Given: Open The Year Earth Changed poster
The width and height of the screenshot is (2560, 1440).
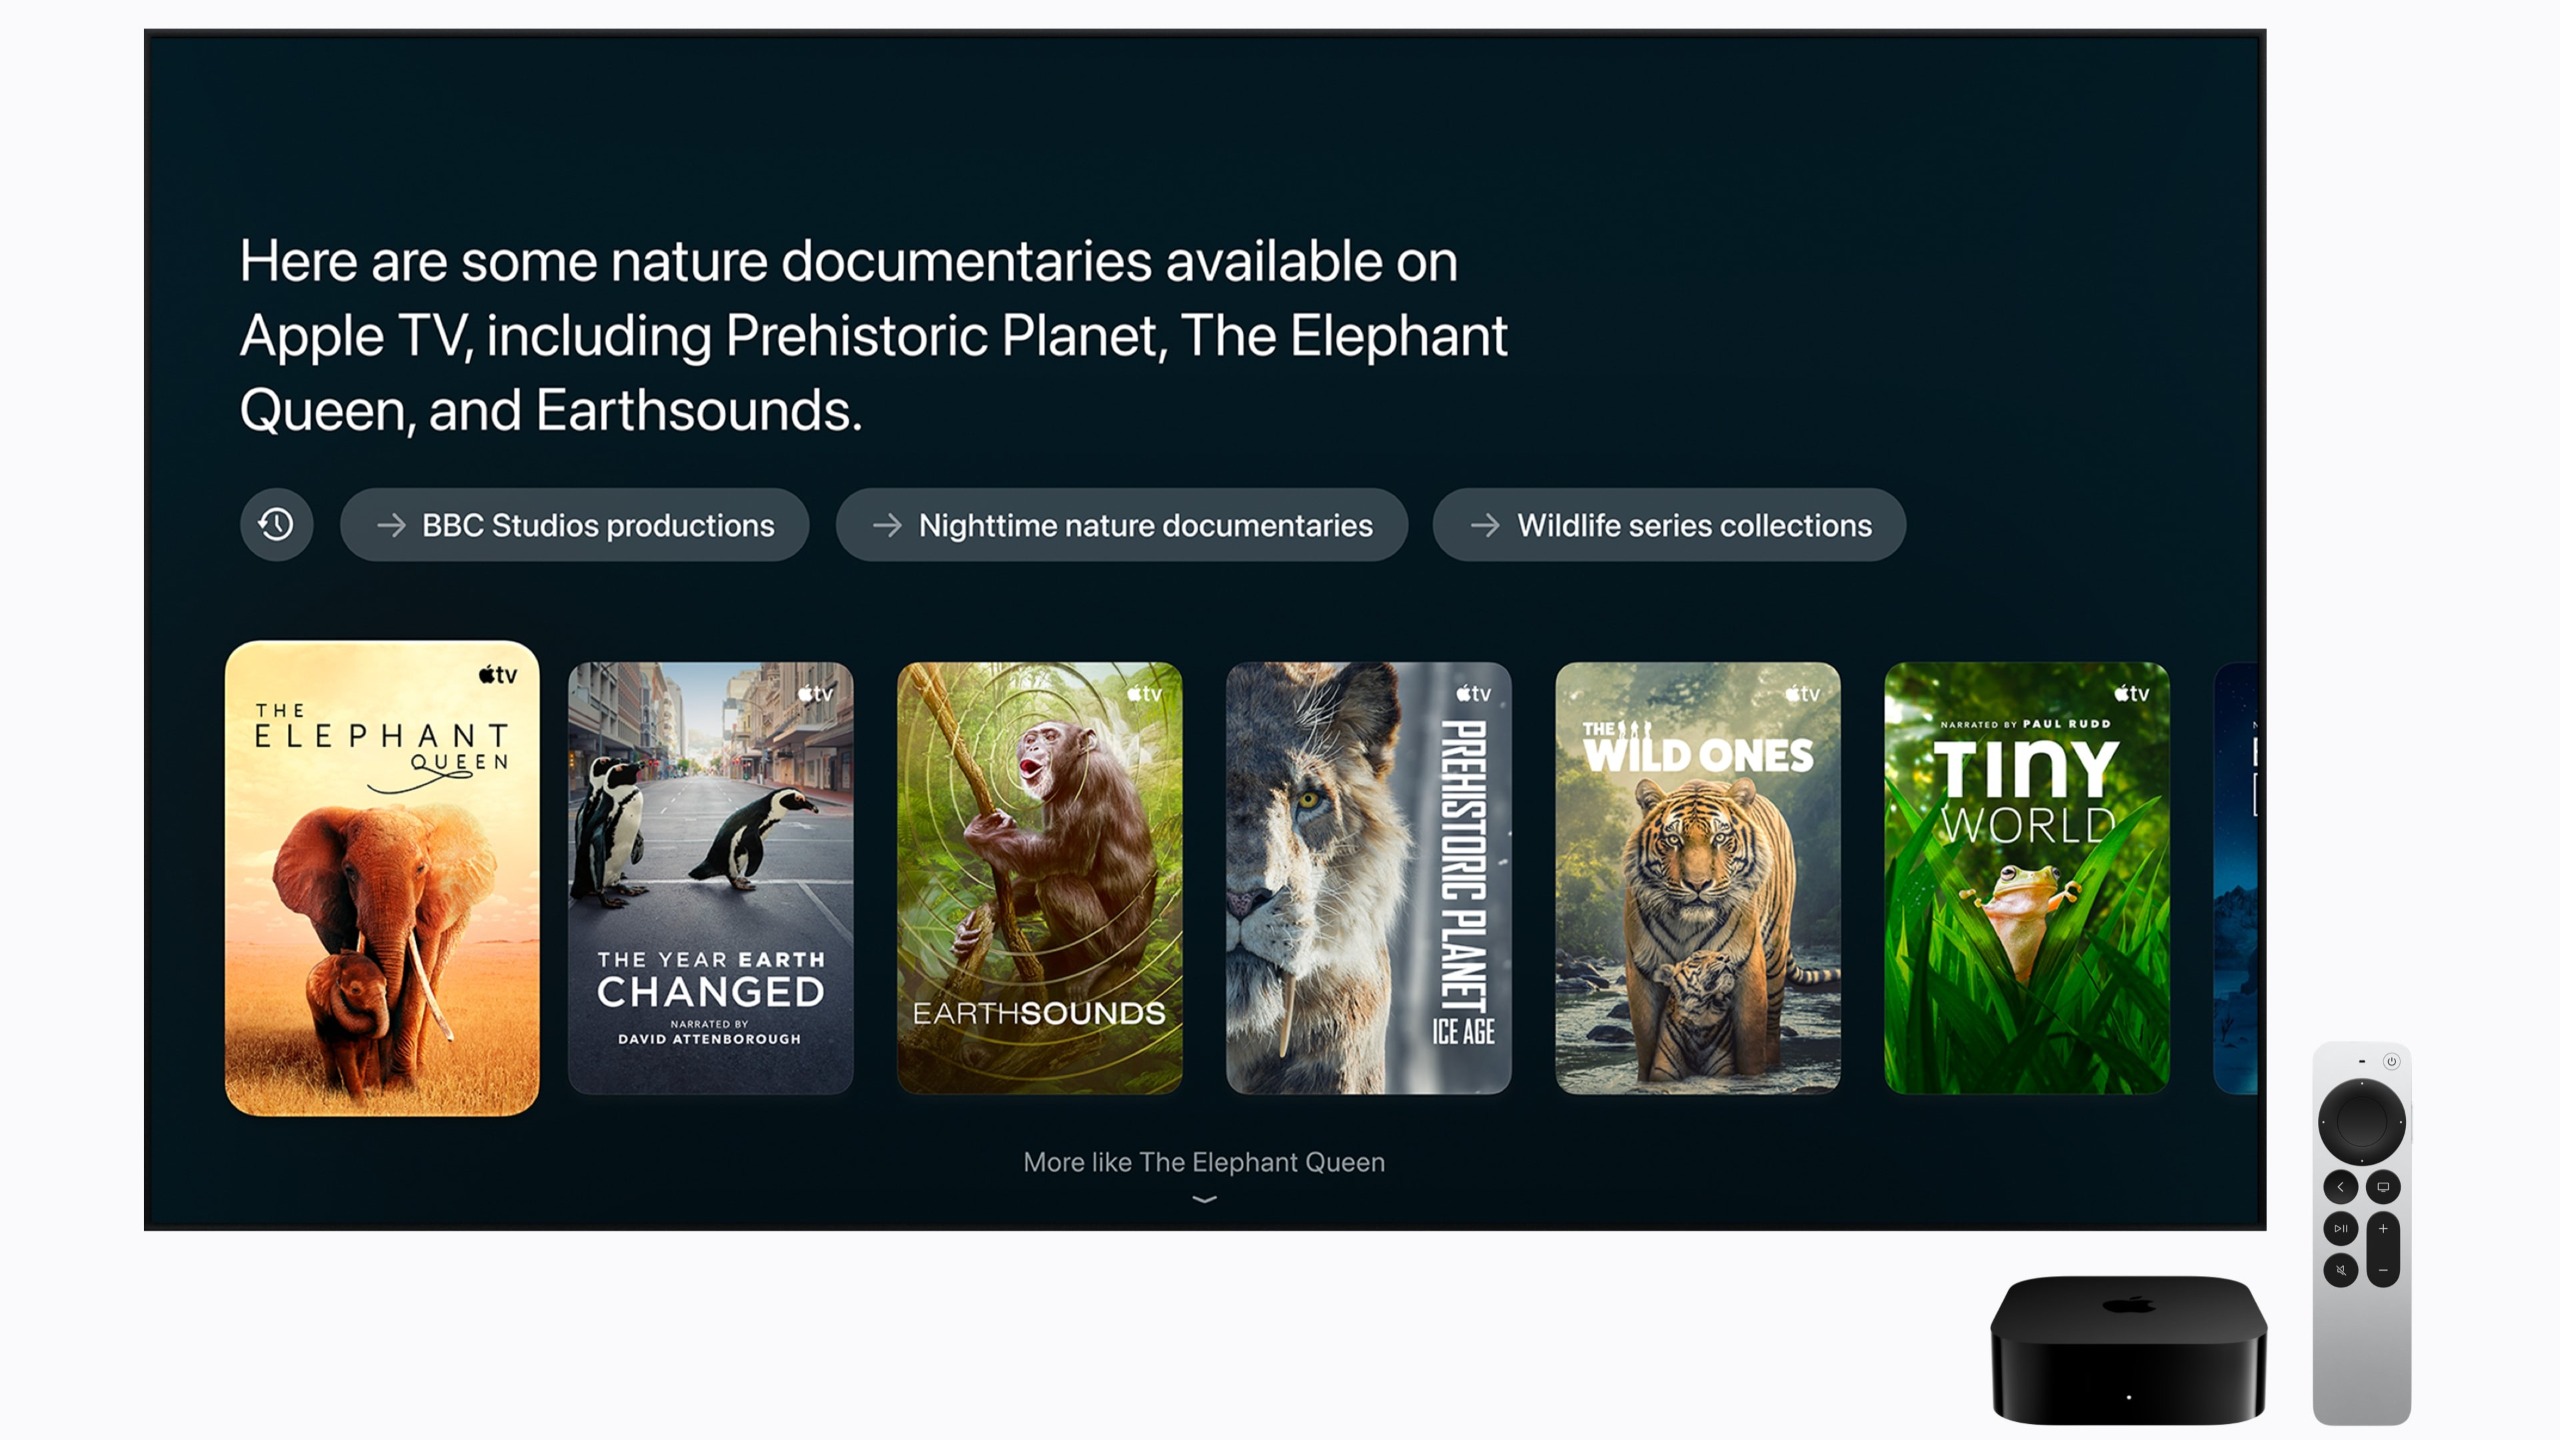Looking at the screenshot, I should point(710,878).
